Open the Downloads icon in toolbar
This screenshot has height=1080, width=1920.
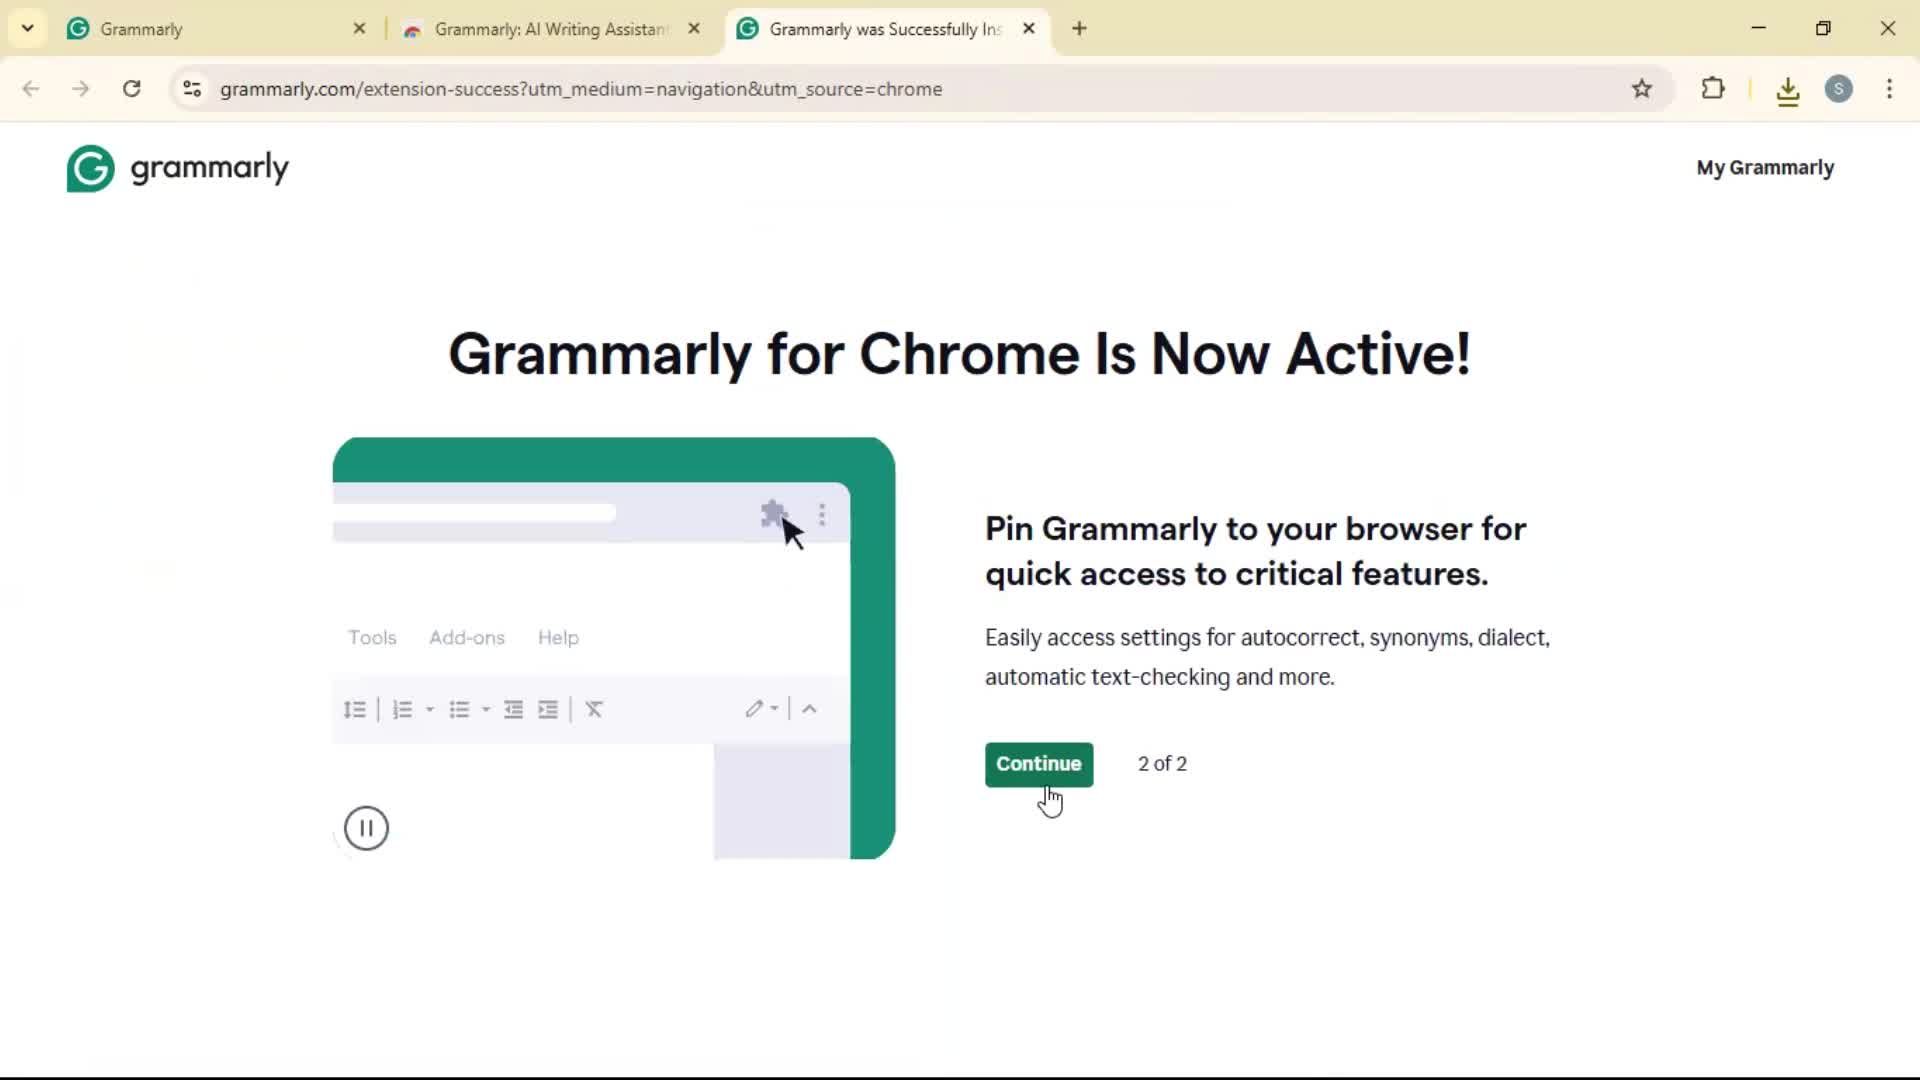click(x=1787, y=91)
